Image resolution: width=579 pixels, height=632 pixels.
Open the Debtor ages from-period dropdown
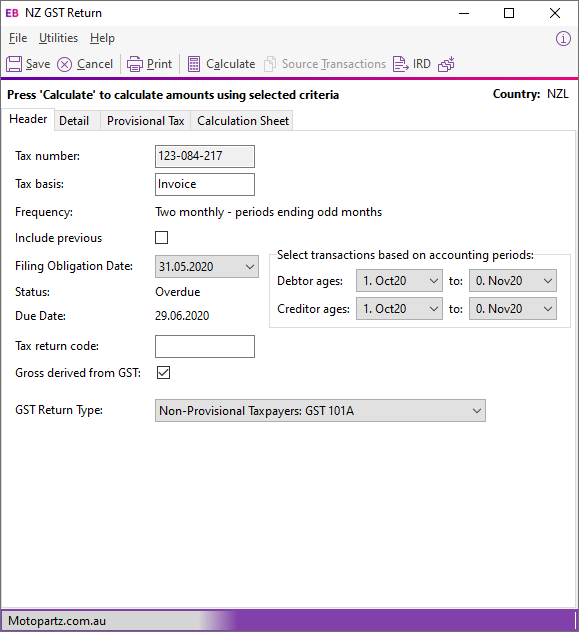(x=399, y=281)
